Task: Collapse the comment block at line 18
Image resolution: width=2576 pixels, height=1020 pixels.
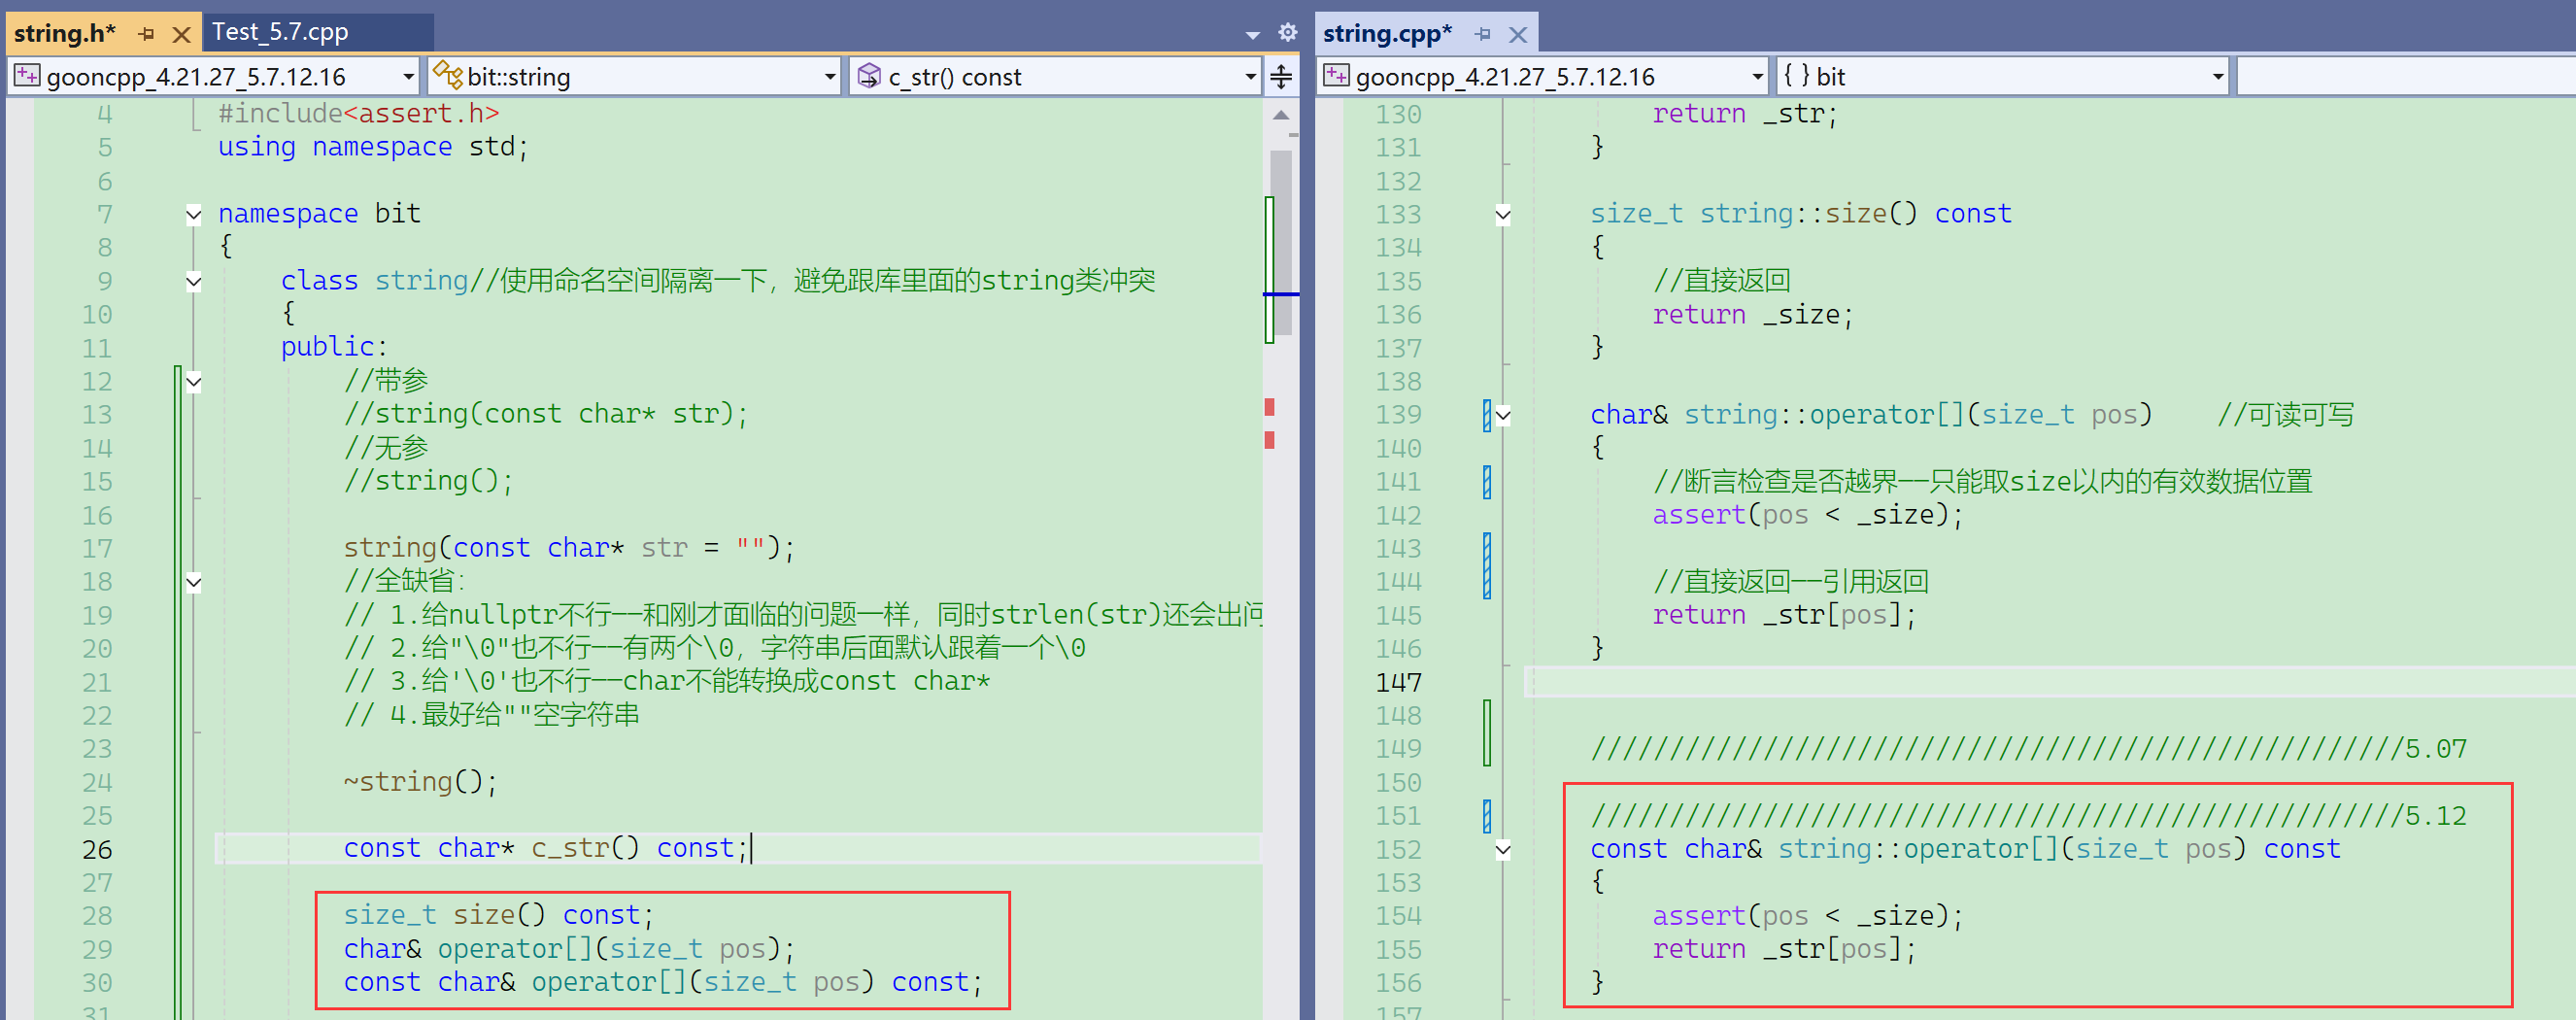Action: [x=194, y=582]
